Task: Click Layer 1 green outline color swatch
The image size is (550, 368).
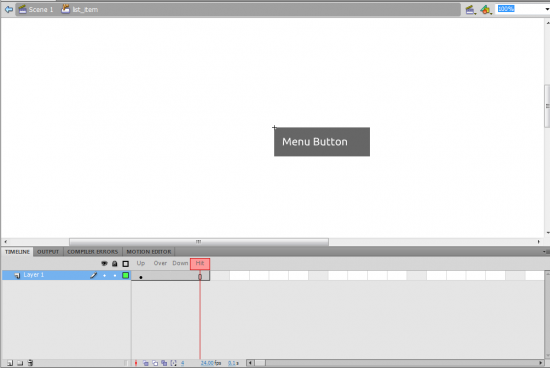Action: tap(125, 275)
